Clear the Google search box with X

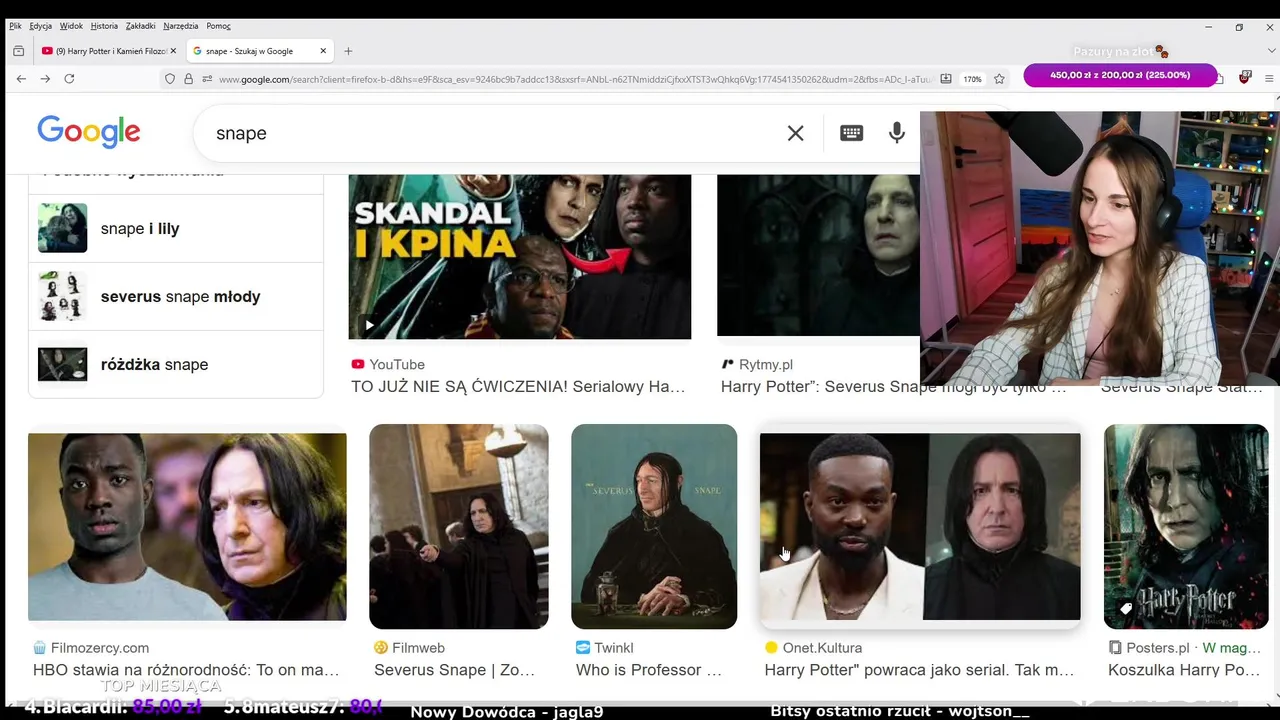(795, 133)
